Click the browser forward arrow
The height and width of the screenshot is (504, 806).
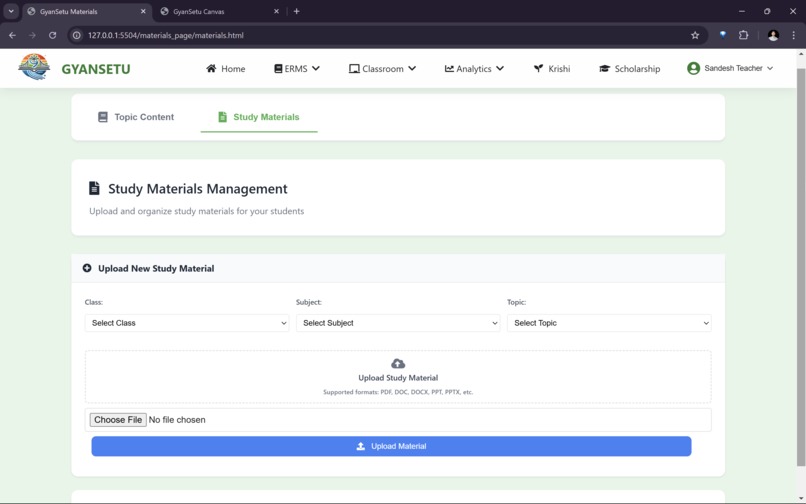tap(32, 35)
